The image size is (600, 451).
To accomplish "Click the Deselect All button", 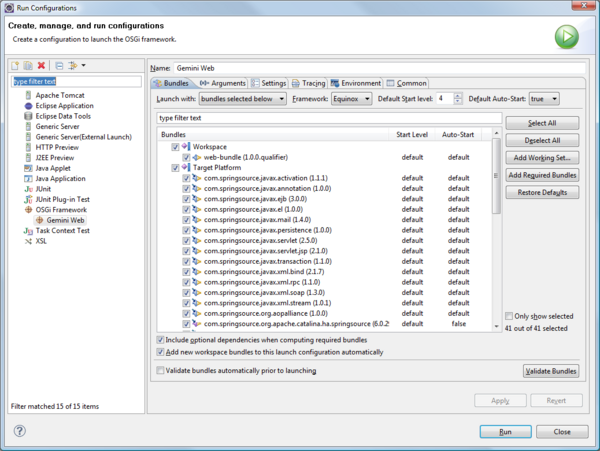I will pyautogui.click(x=542, y=140).
